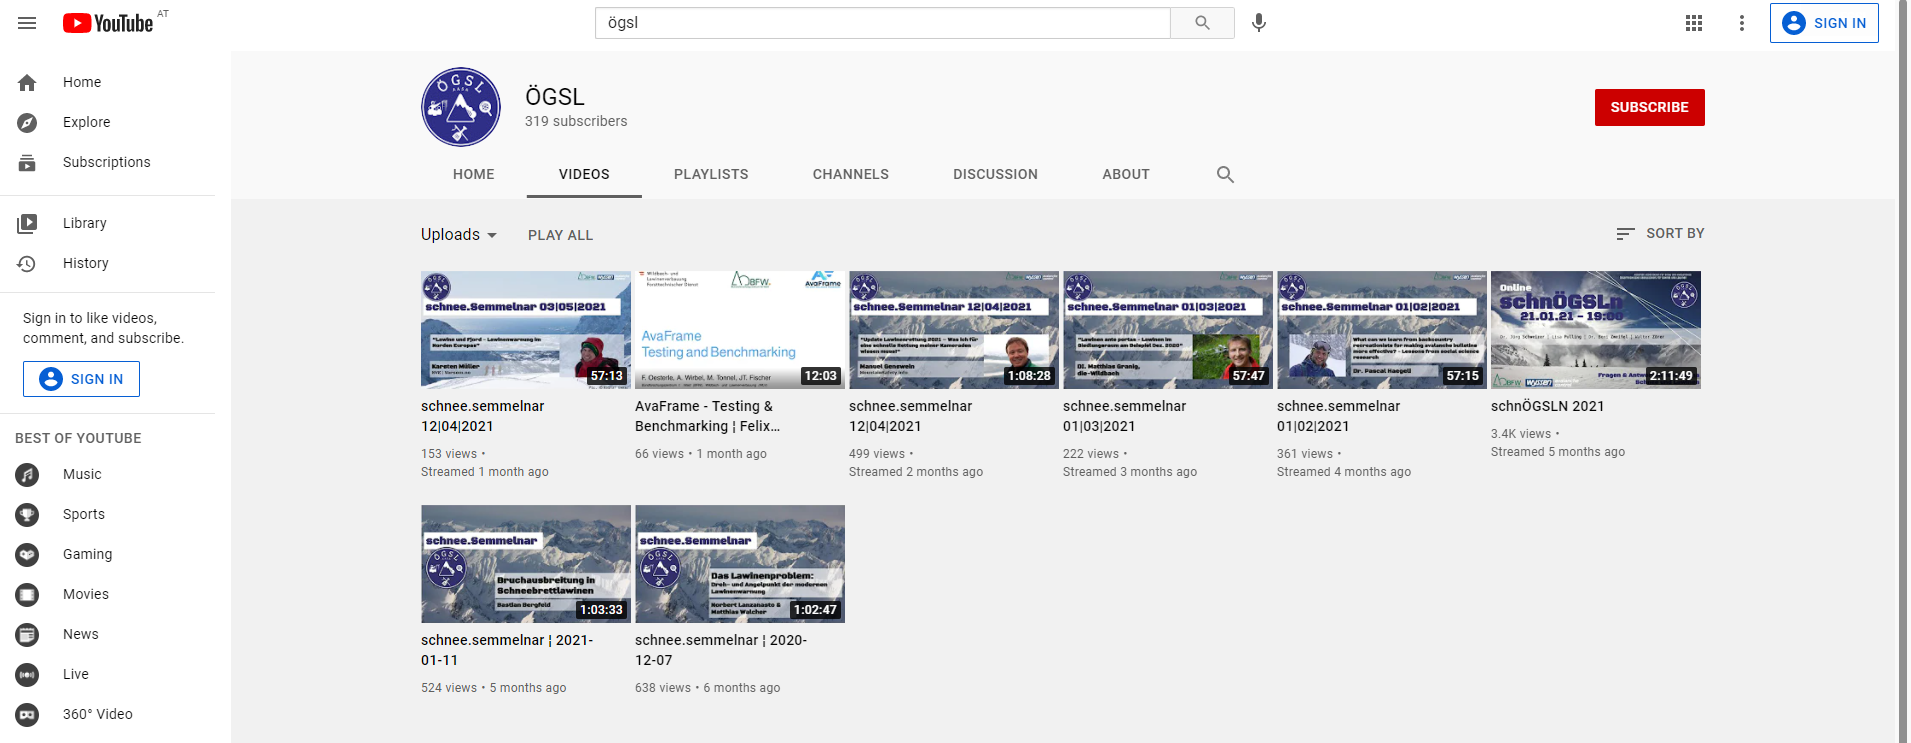
Task: Click the 360° Video icon
Action: [27, 714]
